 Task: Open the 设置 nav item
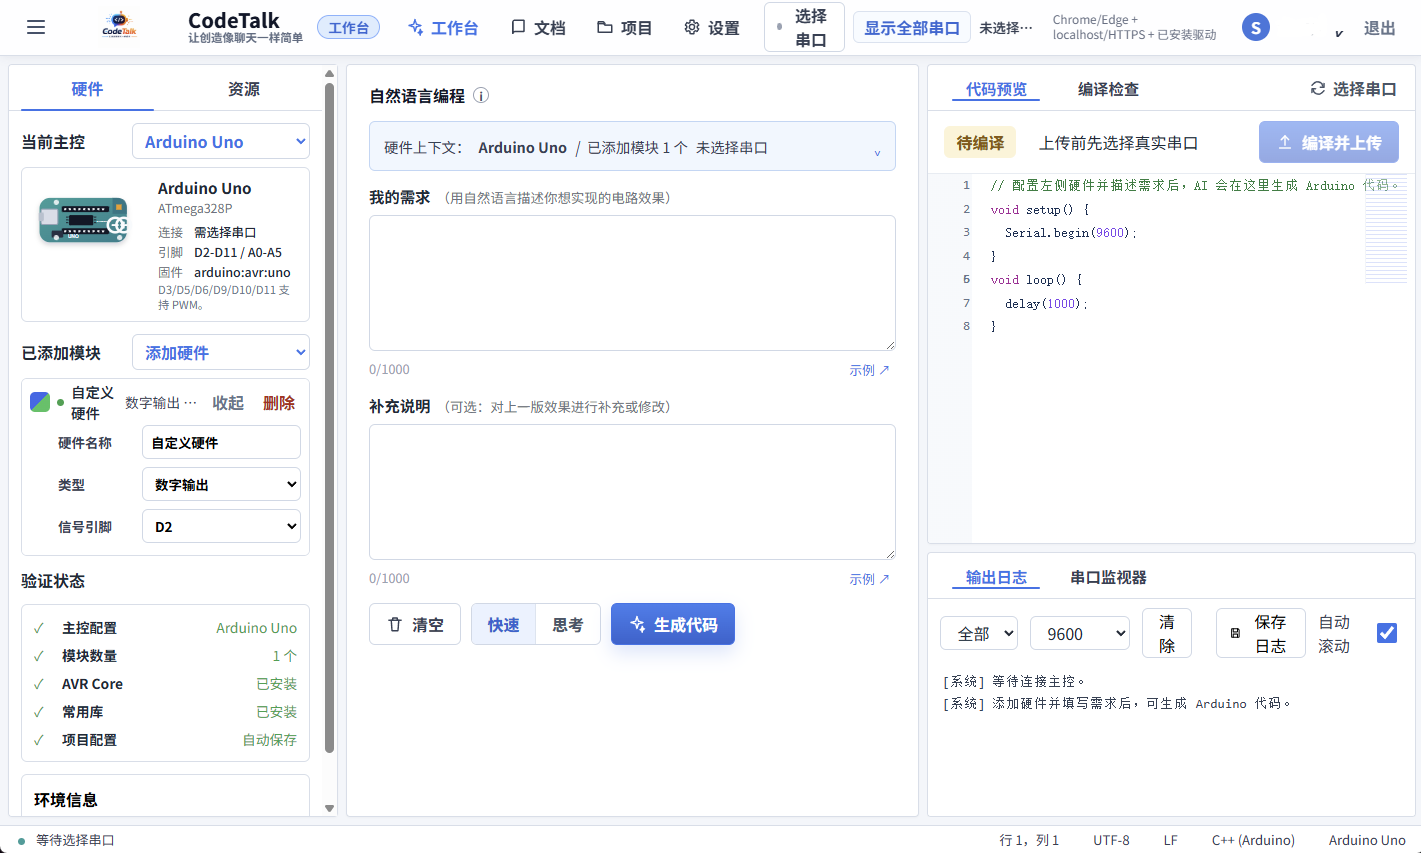point(712,28)
